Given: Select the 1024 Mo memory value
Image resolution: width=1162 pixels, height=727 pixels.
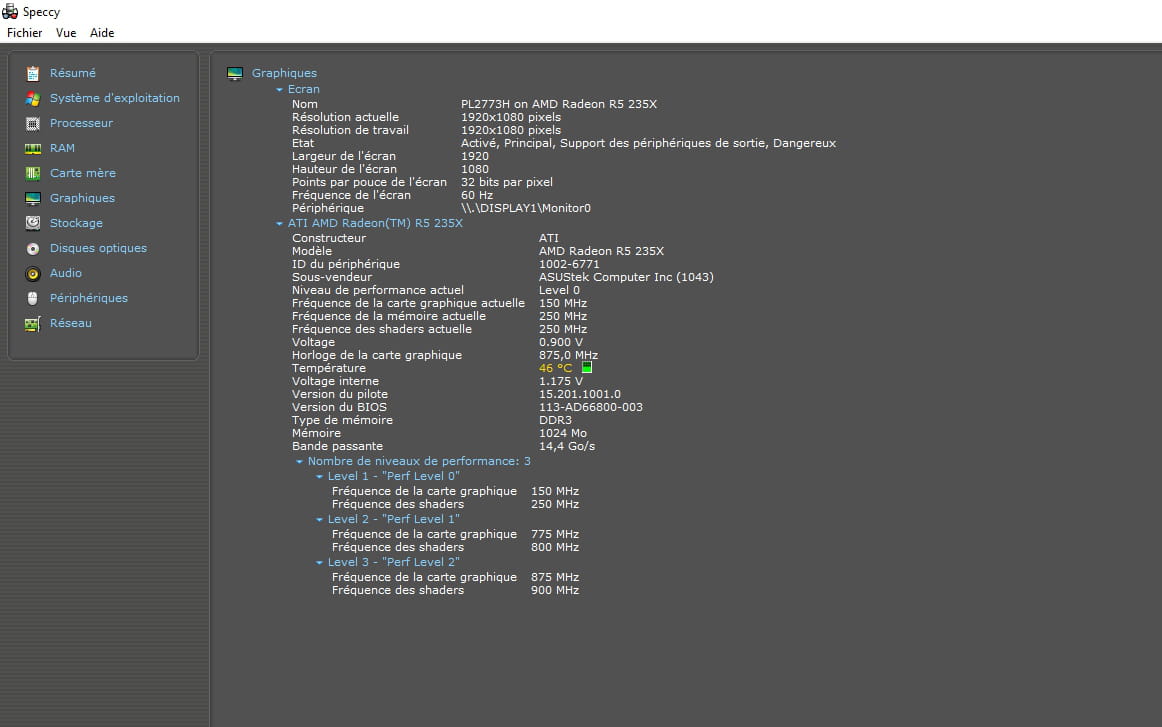Looking at the screenshot, I should click(563, 434).
